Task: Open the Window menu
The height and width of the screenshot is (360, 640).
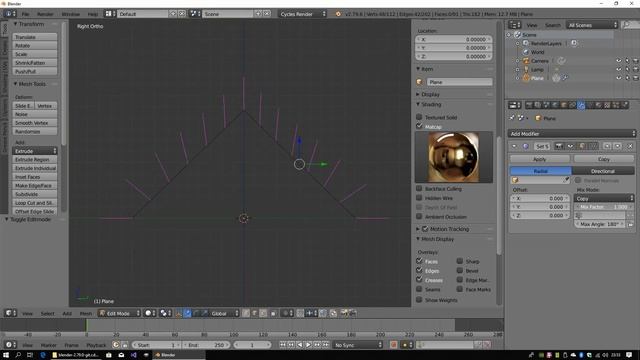Action: coord(71,14)
